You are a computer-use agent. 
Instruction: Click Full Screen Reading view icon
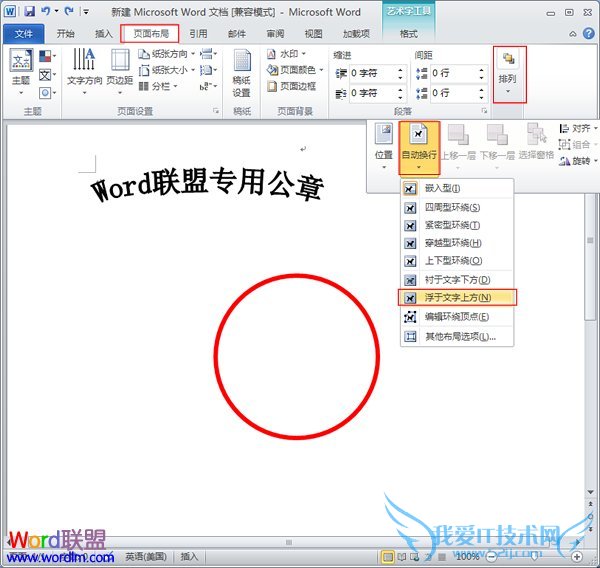click(401, 557)
